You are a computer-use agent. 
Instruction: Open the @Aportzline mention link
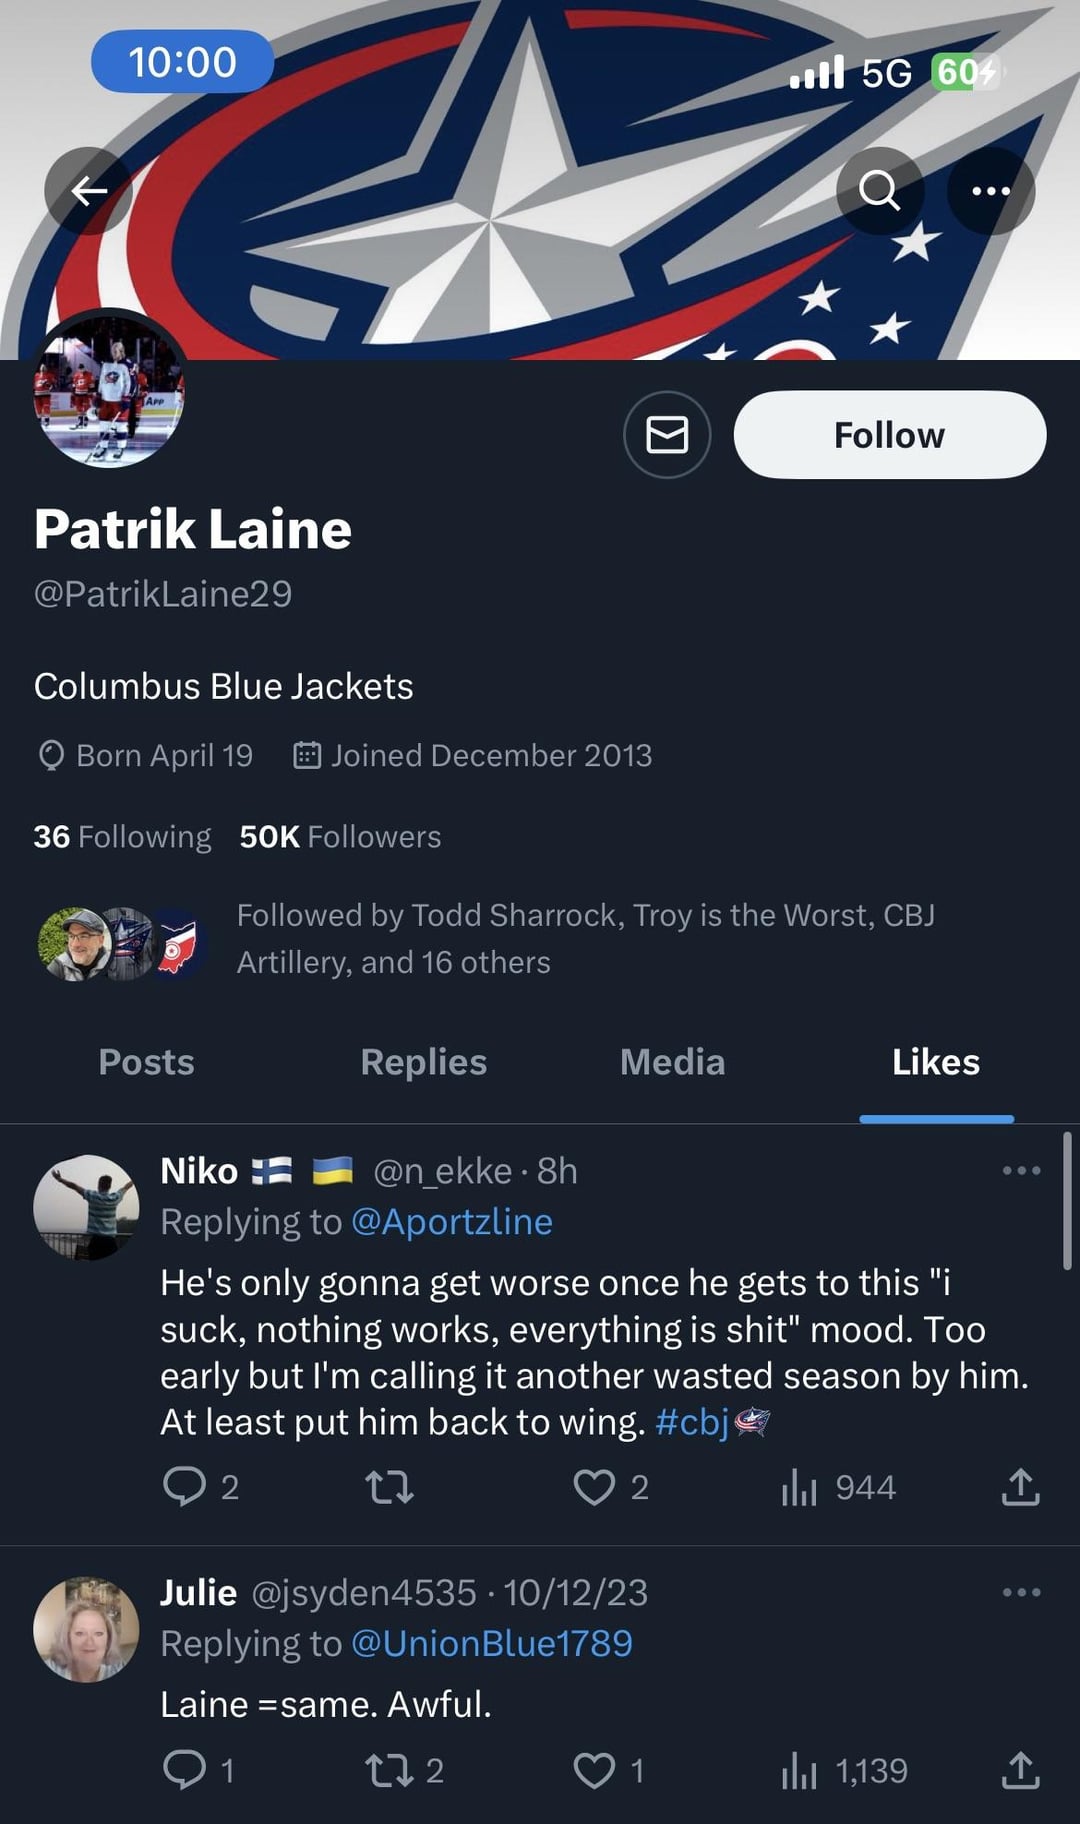pos(452,1222)
